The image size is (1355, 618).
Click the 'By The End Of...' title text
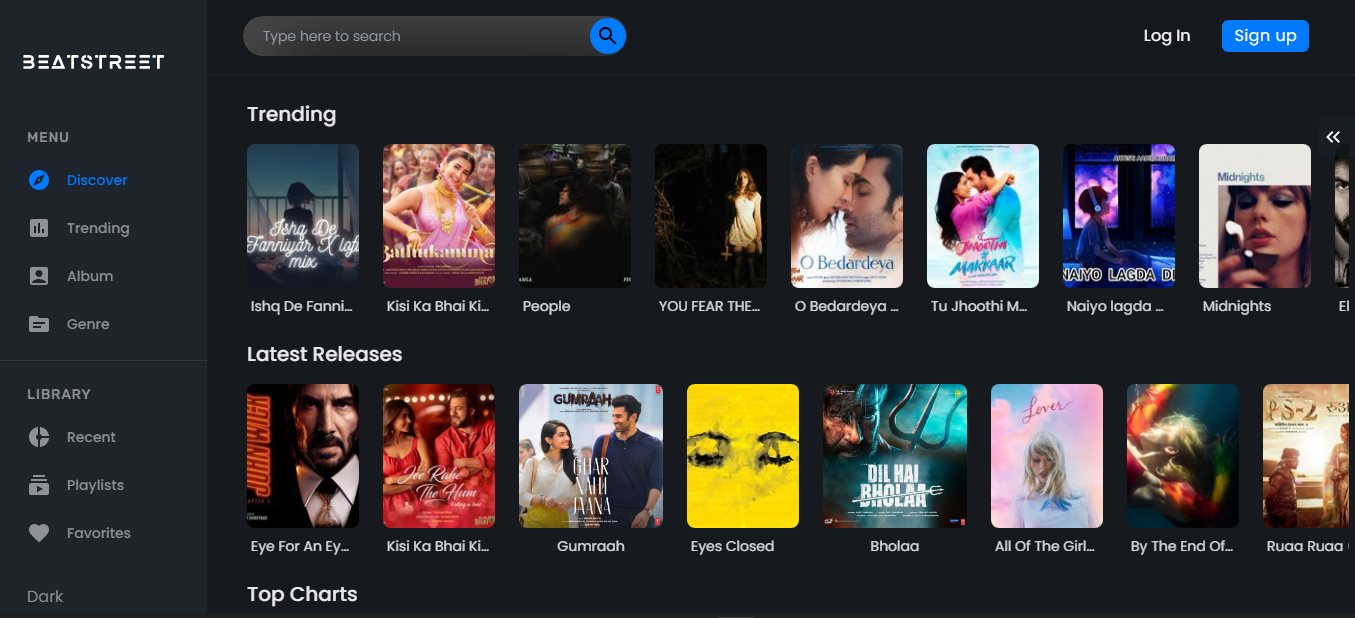1181,546
